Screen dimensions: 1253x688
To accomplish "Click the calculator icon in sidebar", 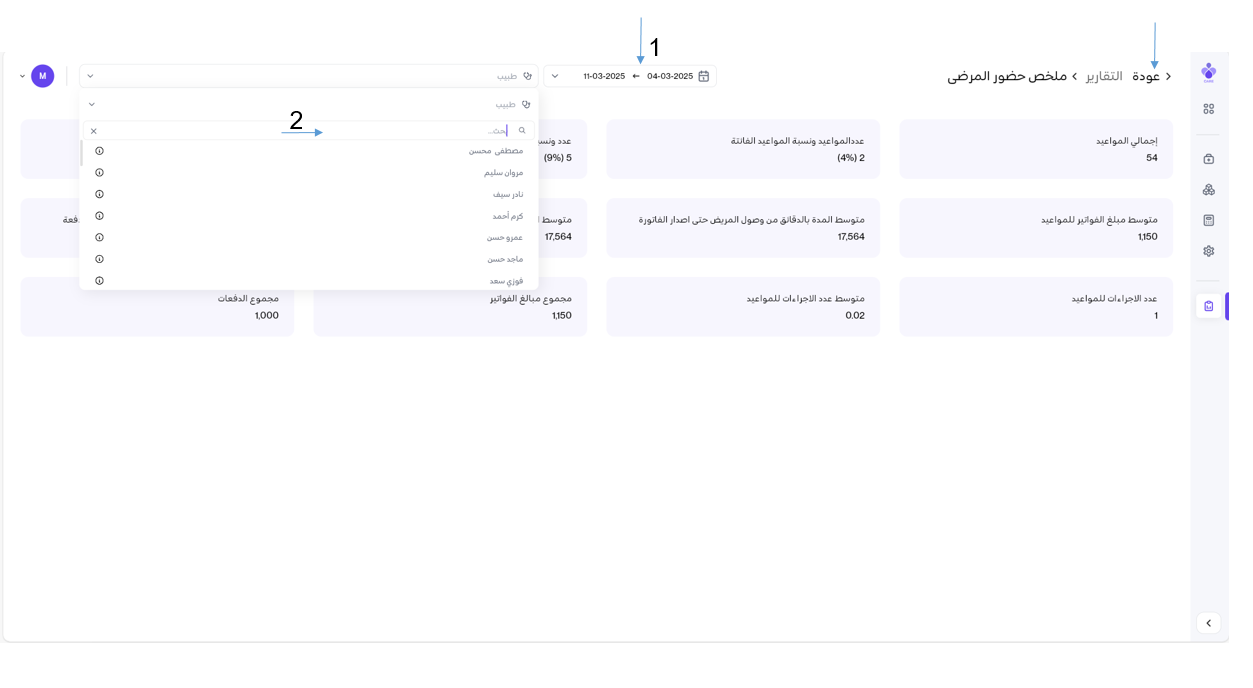I will [1208, 220].
